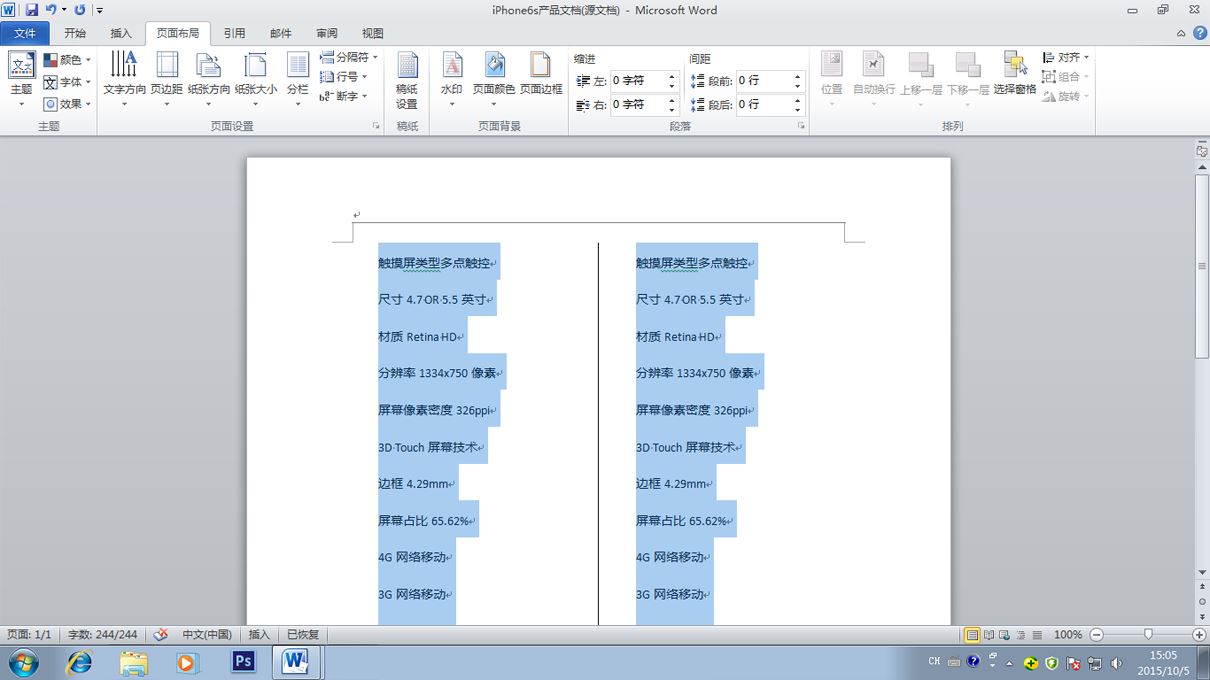Open the 文件 file tab

tap(25, 33)
